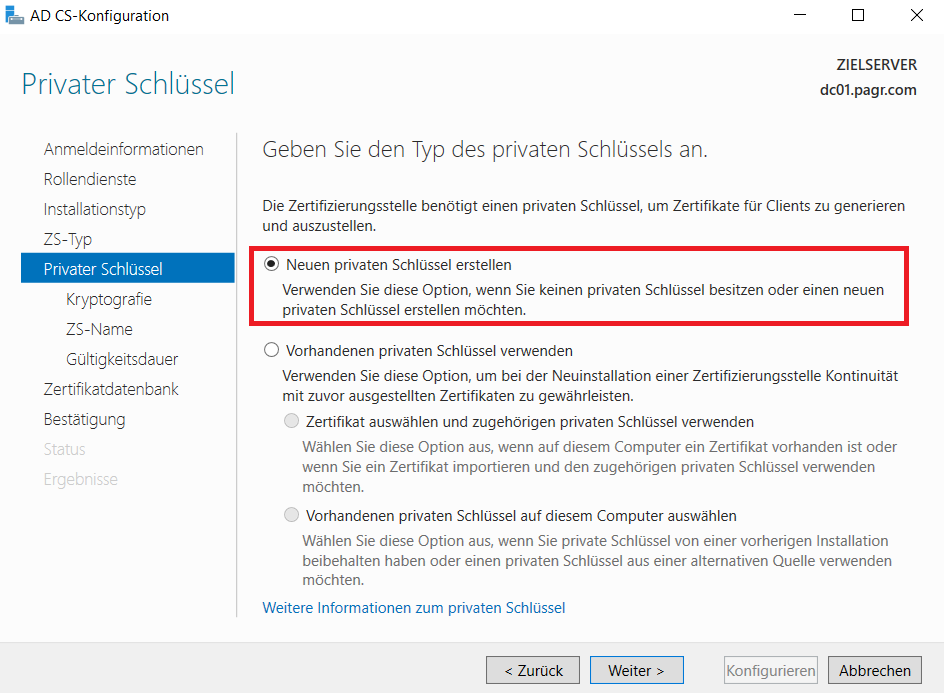Screen dimensions: 944x693
Task: Select the 'Kryptografie' sub-step
Action: click(109, 299)
